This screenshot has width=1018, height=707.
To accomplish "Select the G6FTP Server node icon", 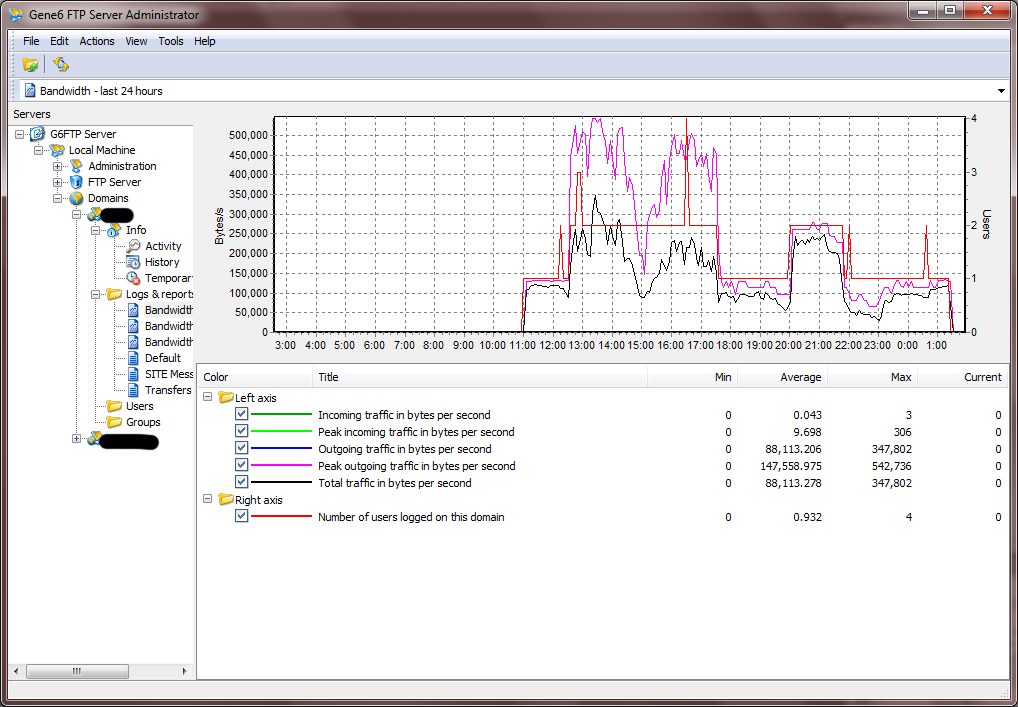I will 38,134.
